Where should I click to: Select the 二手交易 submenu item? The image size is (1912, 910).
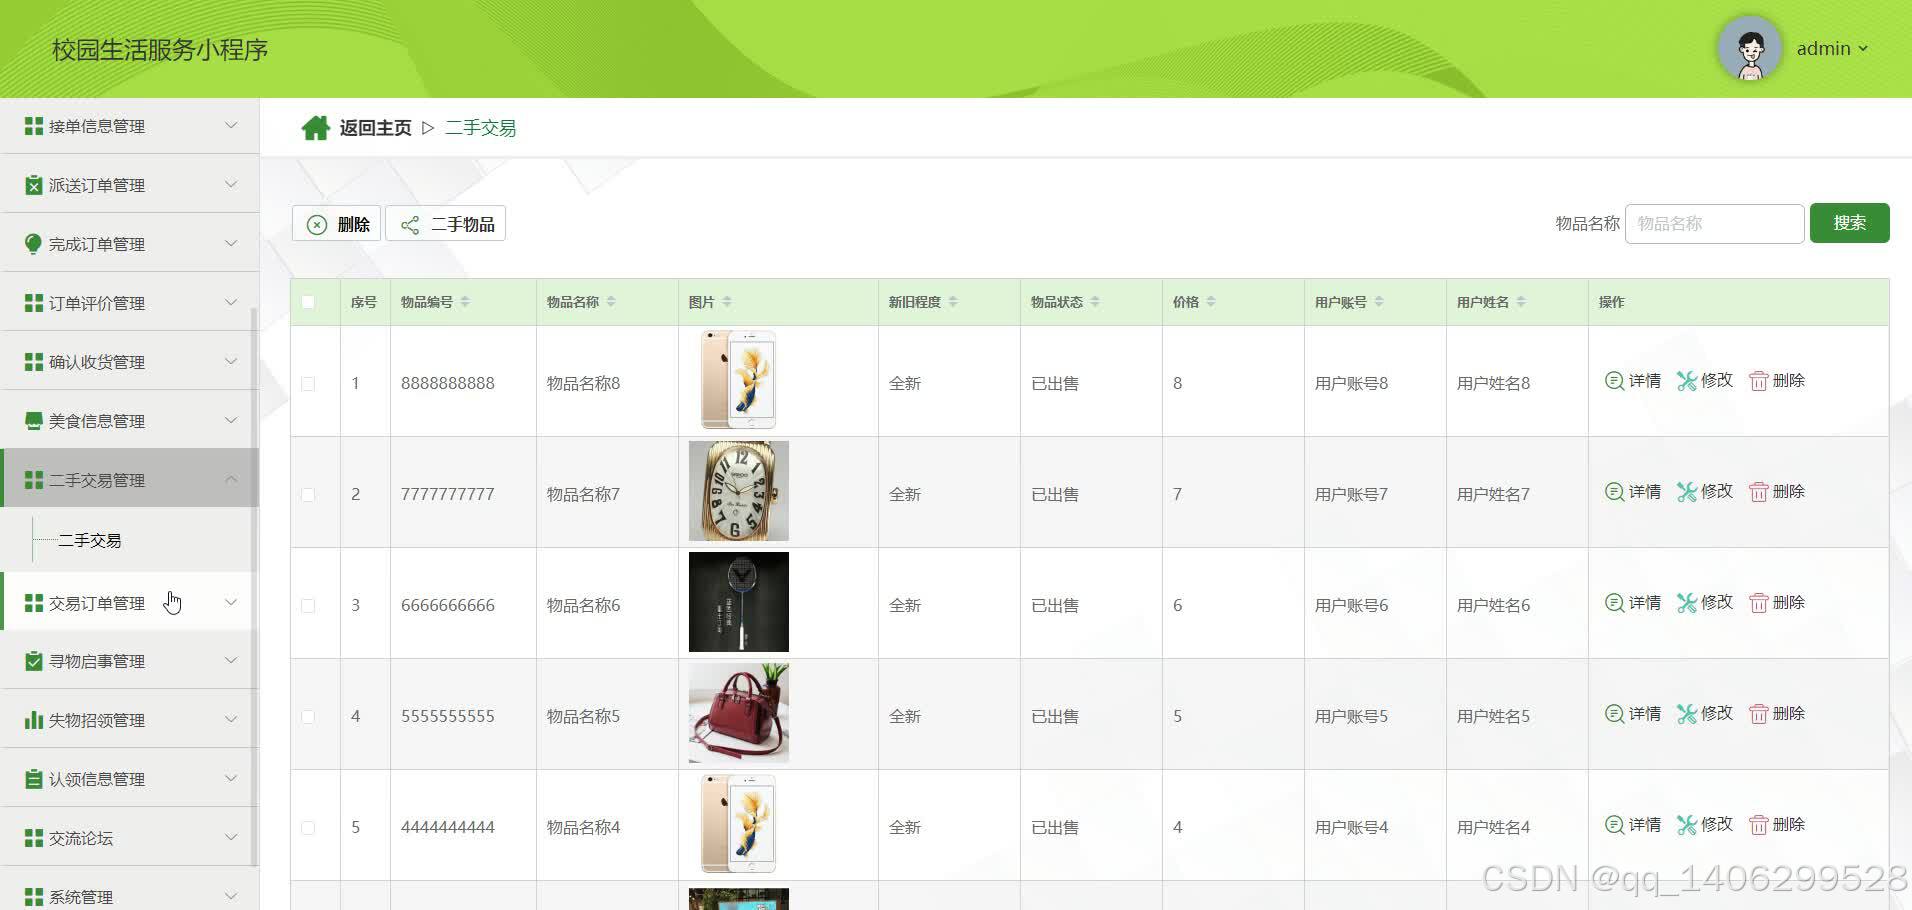[x=90, y=540]
